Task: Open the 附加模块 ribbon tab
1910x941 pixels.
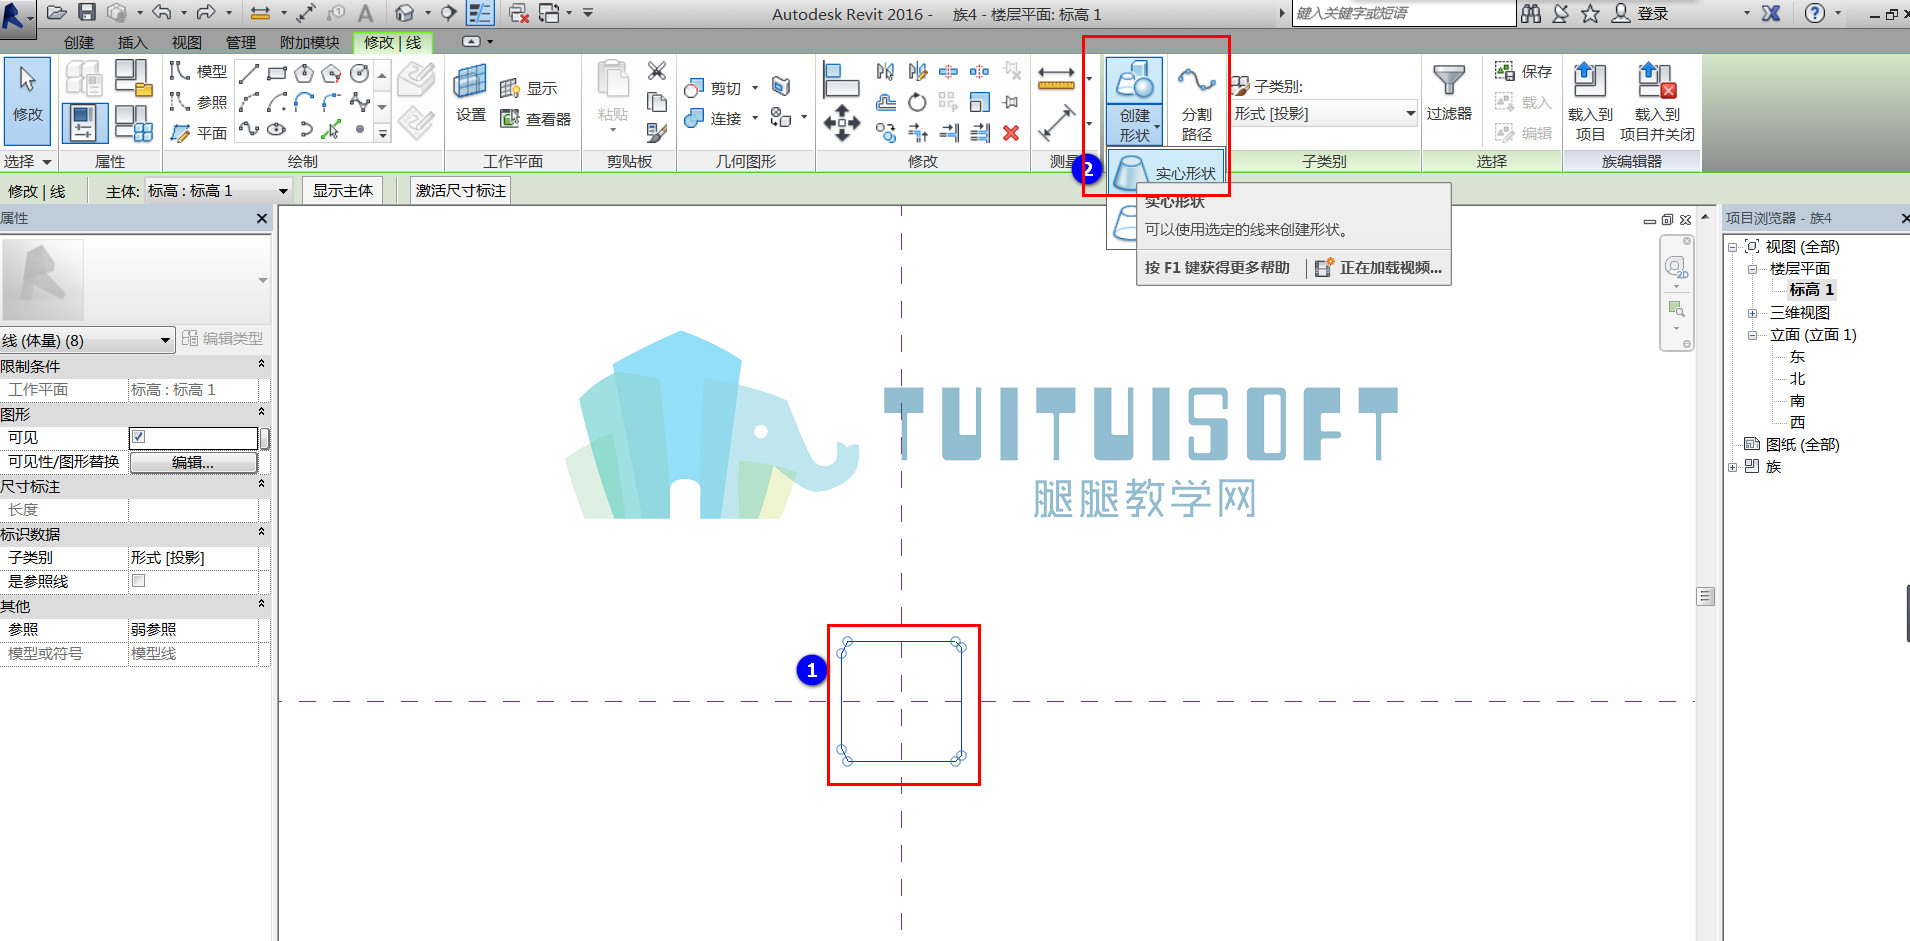Action: tap(310, 42)
